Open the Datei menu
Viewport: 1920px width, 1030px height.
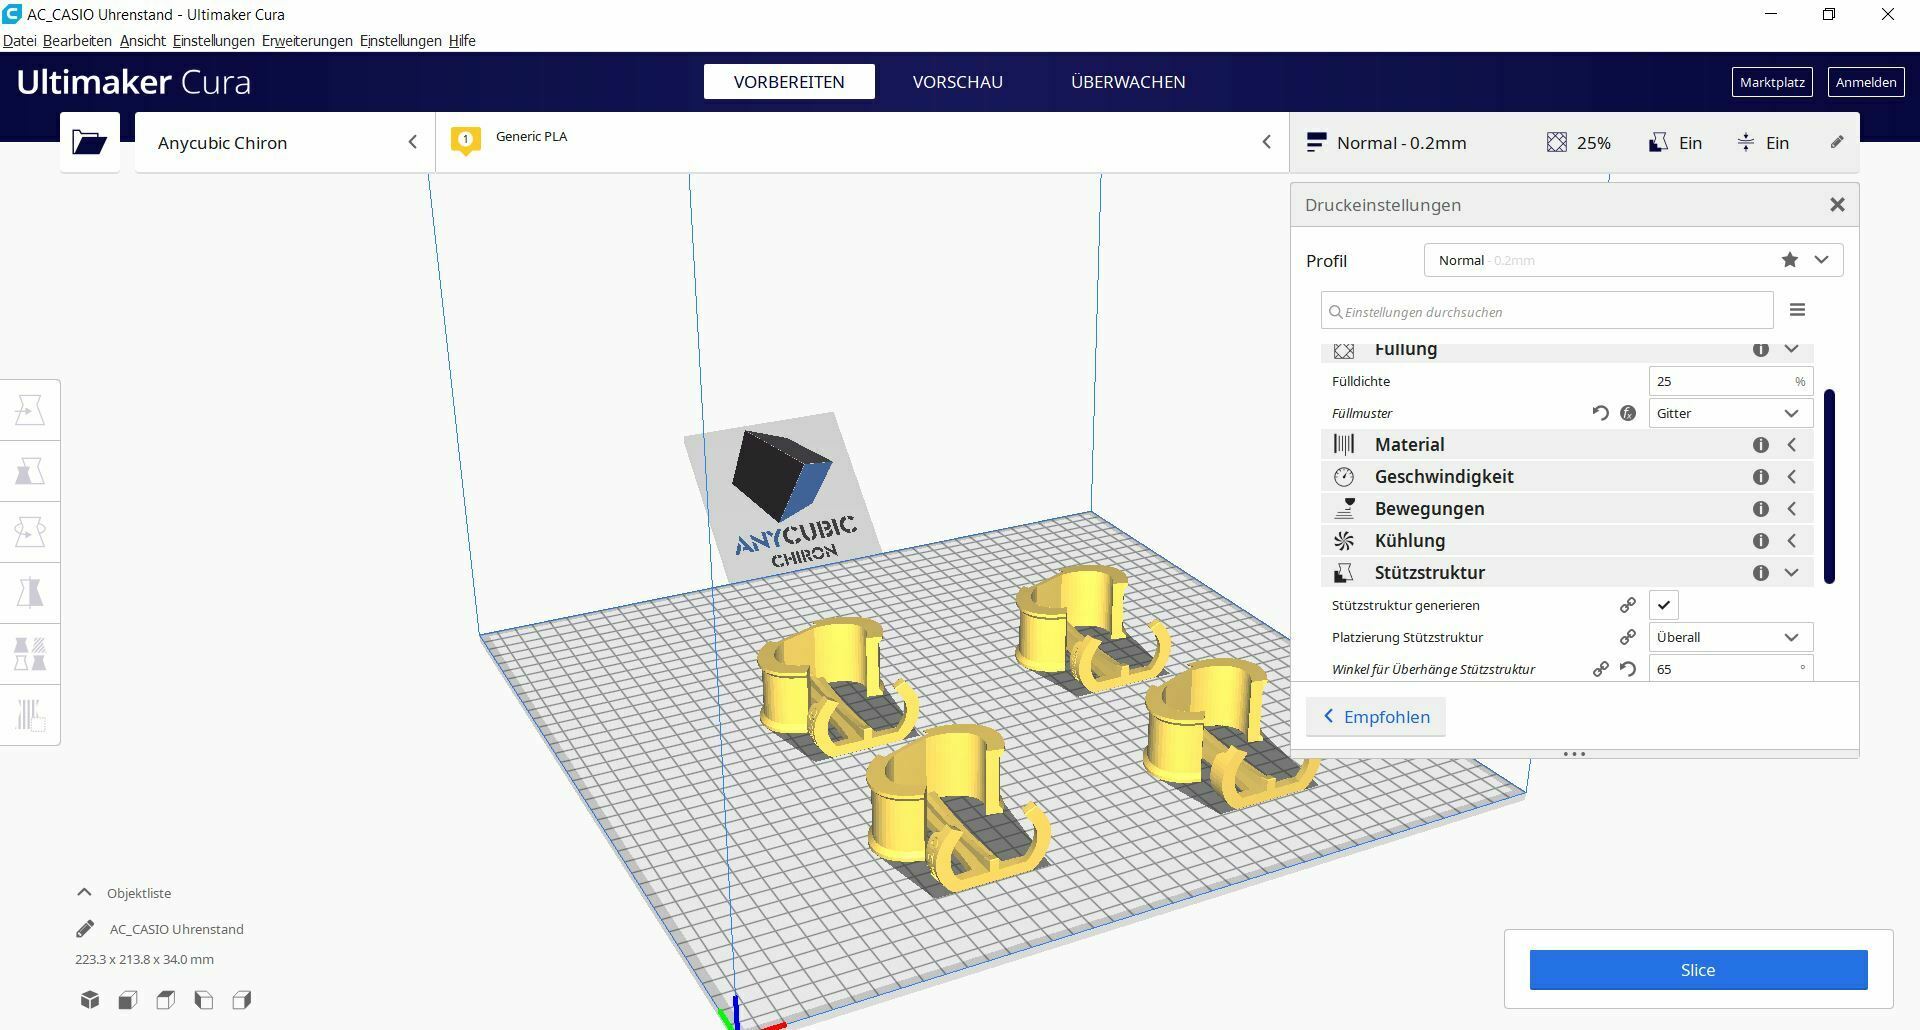(x=19, y=41)
